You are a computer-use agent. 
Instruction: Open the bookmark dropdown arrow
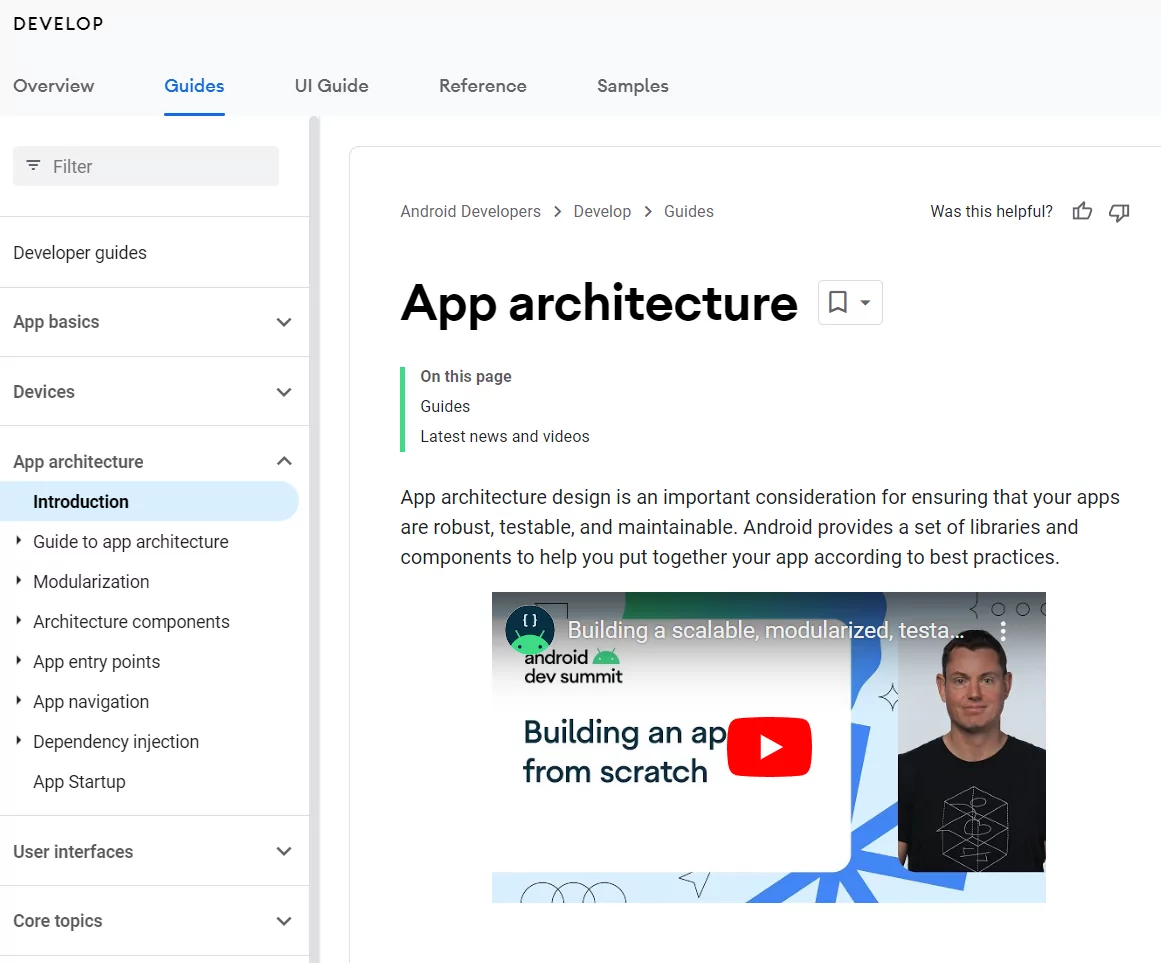(x=865, y=302)
